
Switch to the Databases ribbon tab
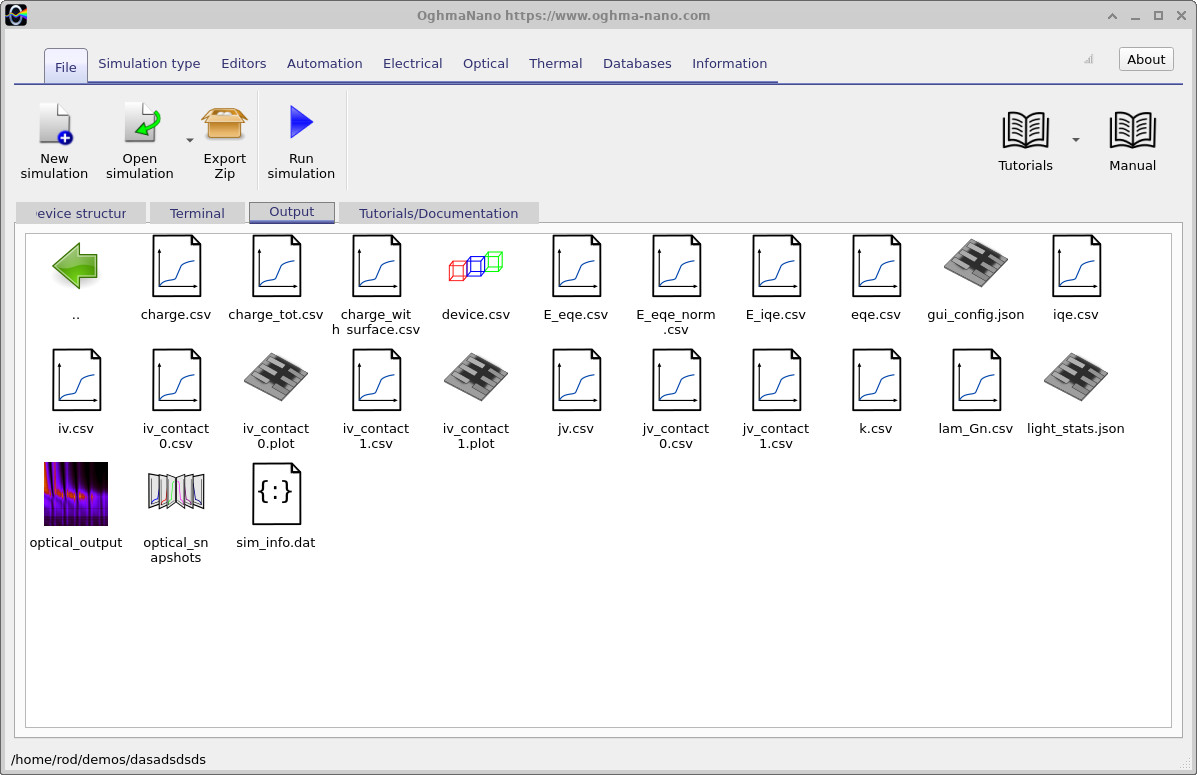637,63
